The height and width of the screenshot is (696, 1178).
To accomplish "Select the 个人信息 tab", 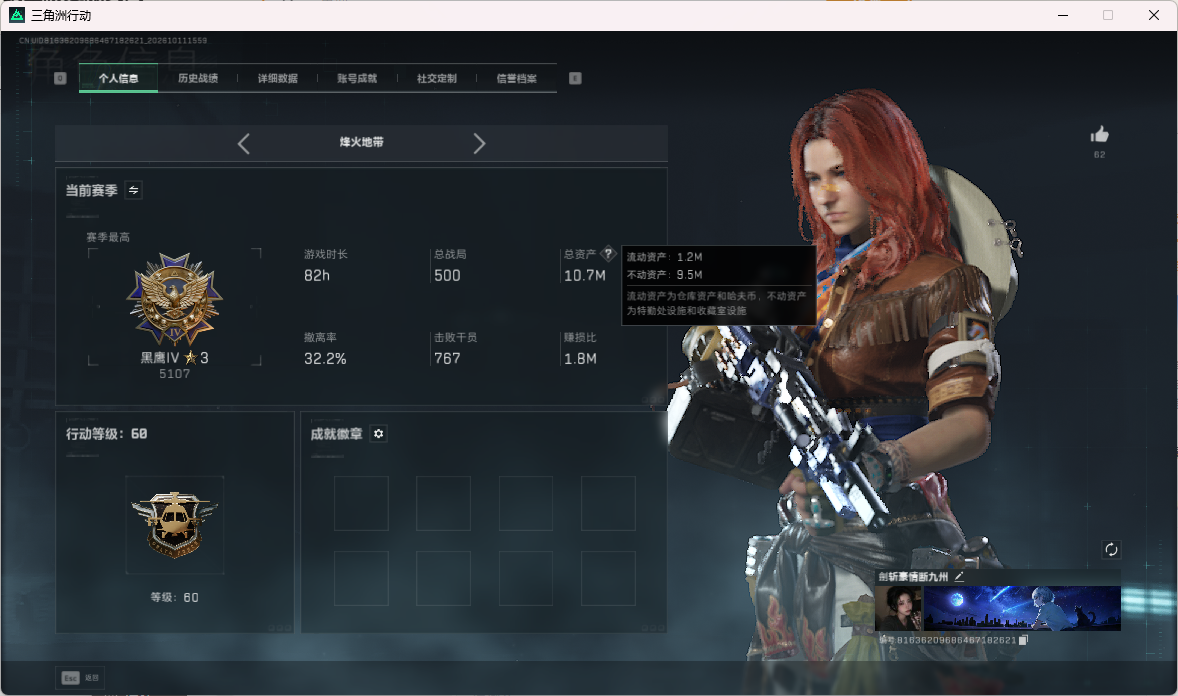I will pyautogui.click(x=118, y=78).
